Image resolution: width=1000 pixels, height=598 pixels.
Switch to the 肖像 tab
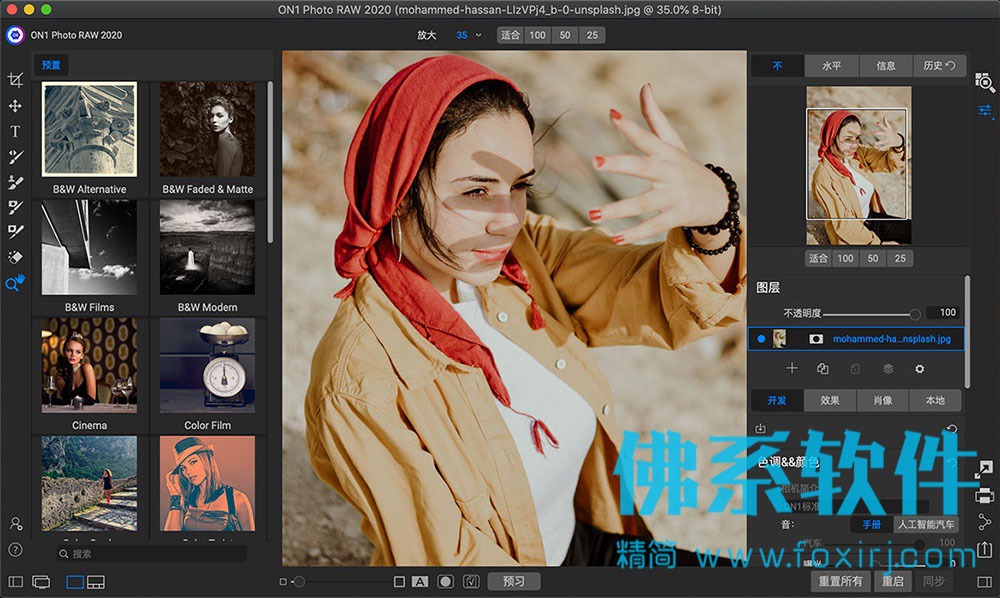pyautogui.click(x=883, y=400)
